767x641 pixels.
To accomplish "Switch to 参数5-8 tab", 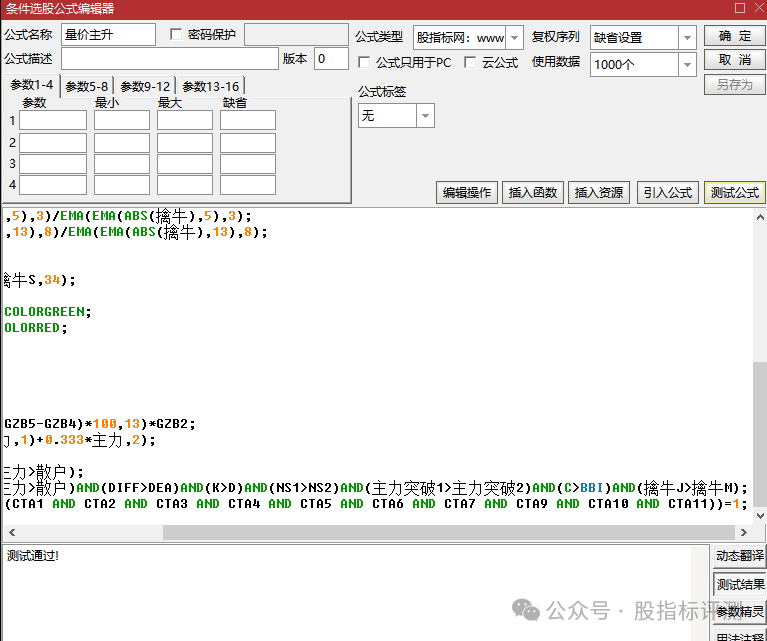I will [x=87, y=87].
